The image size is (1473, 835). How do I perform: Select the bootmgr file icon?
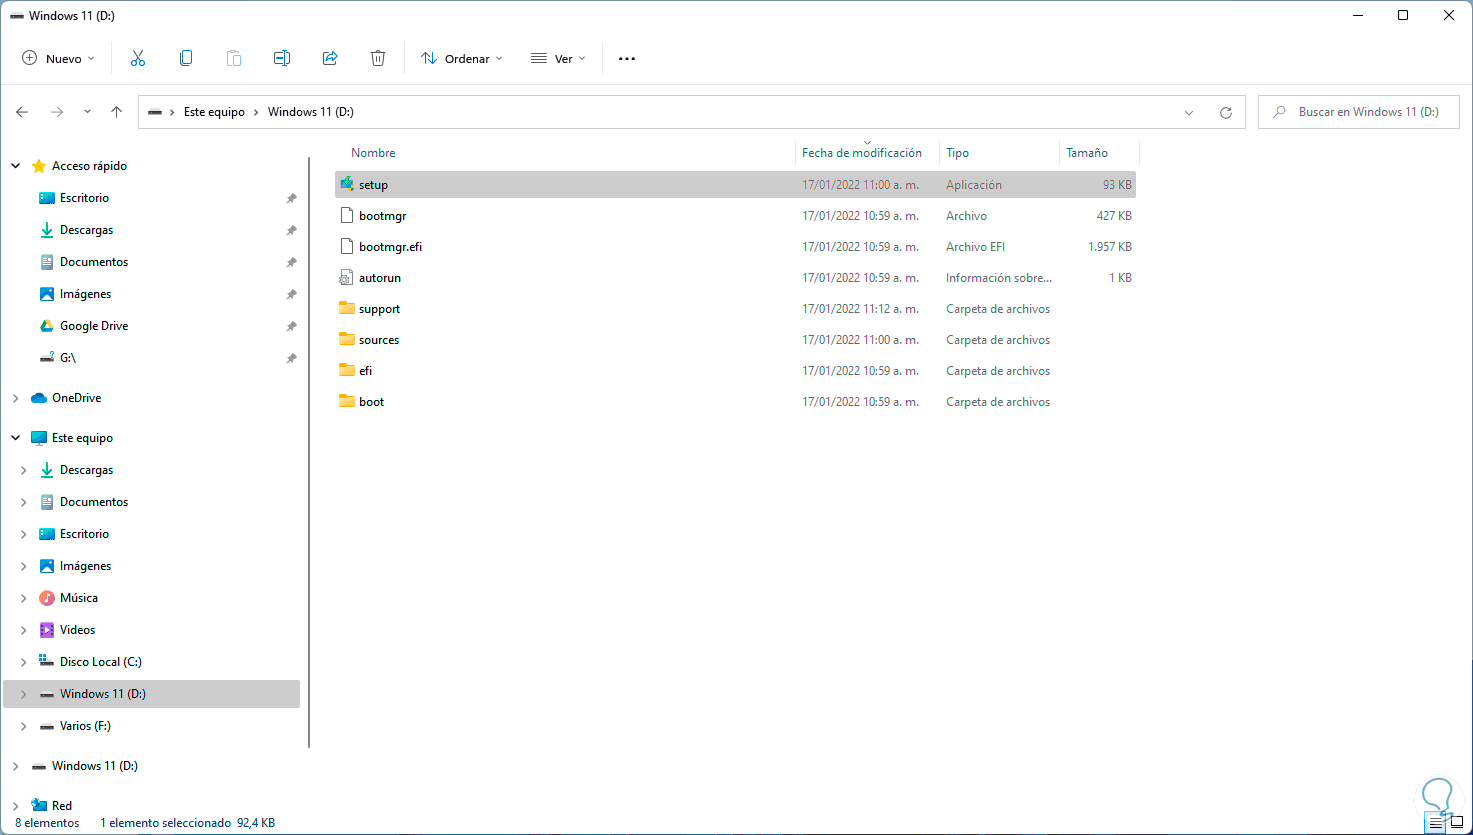(347, 215)
